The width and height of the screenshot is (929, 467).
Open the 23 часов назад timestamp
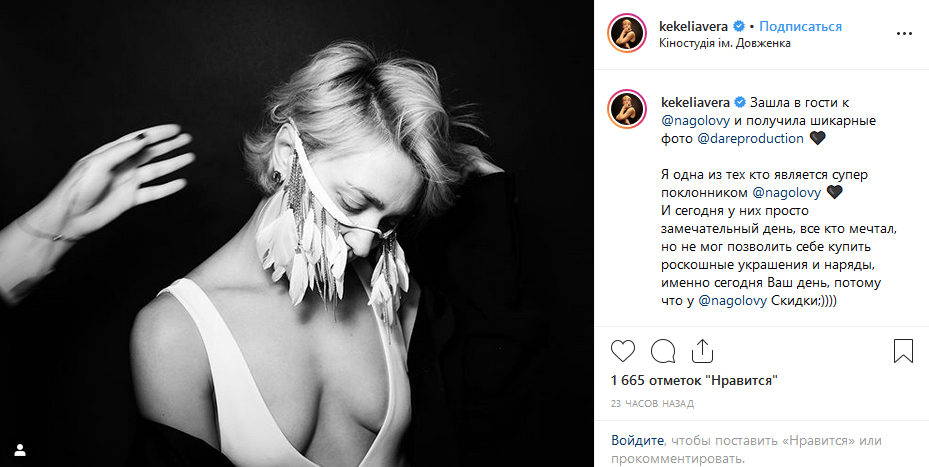click(x=652, y=404)
